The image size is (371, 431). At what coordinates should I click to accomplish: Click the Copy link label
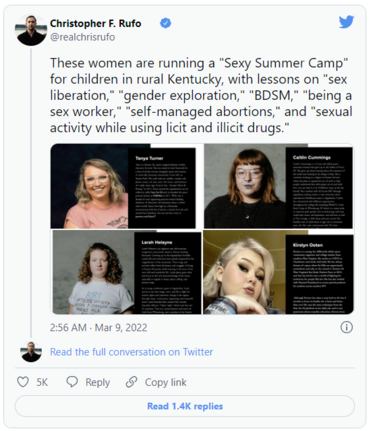[166, 382]
